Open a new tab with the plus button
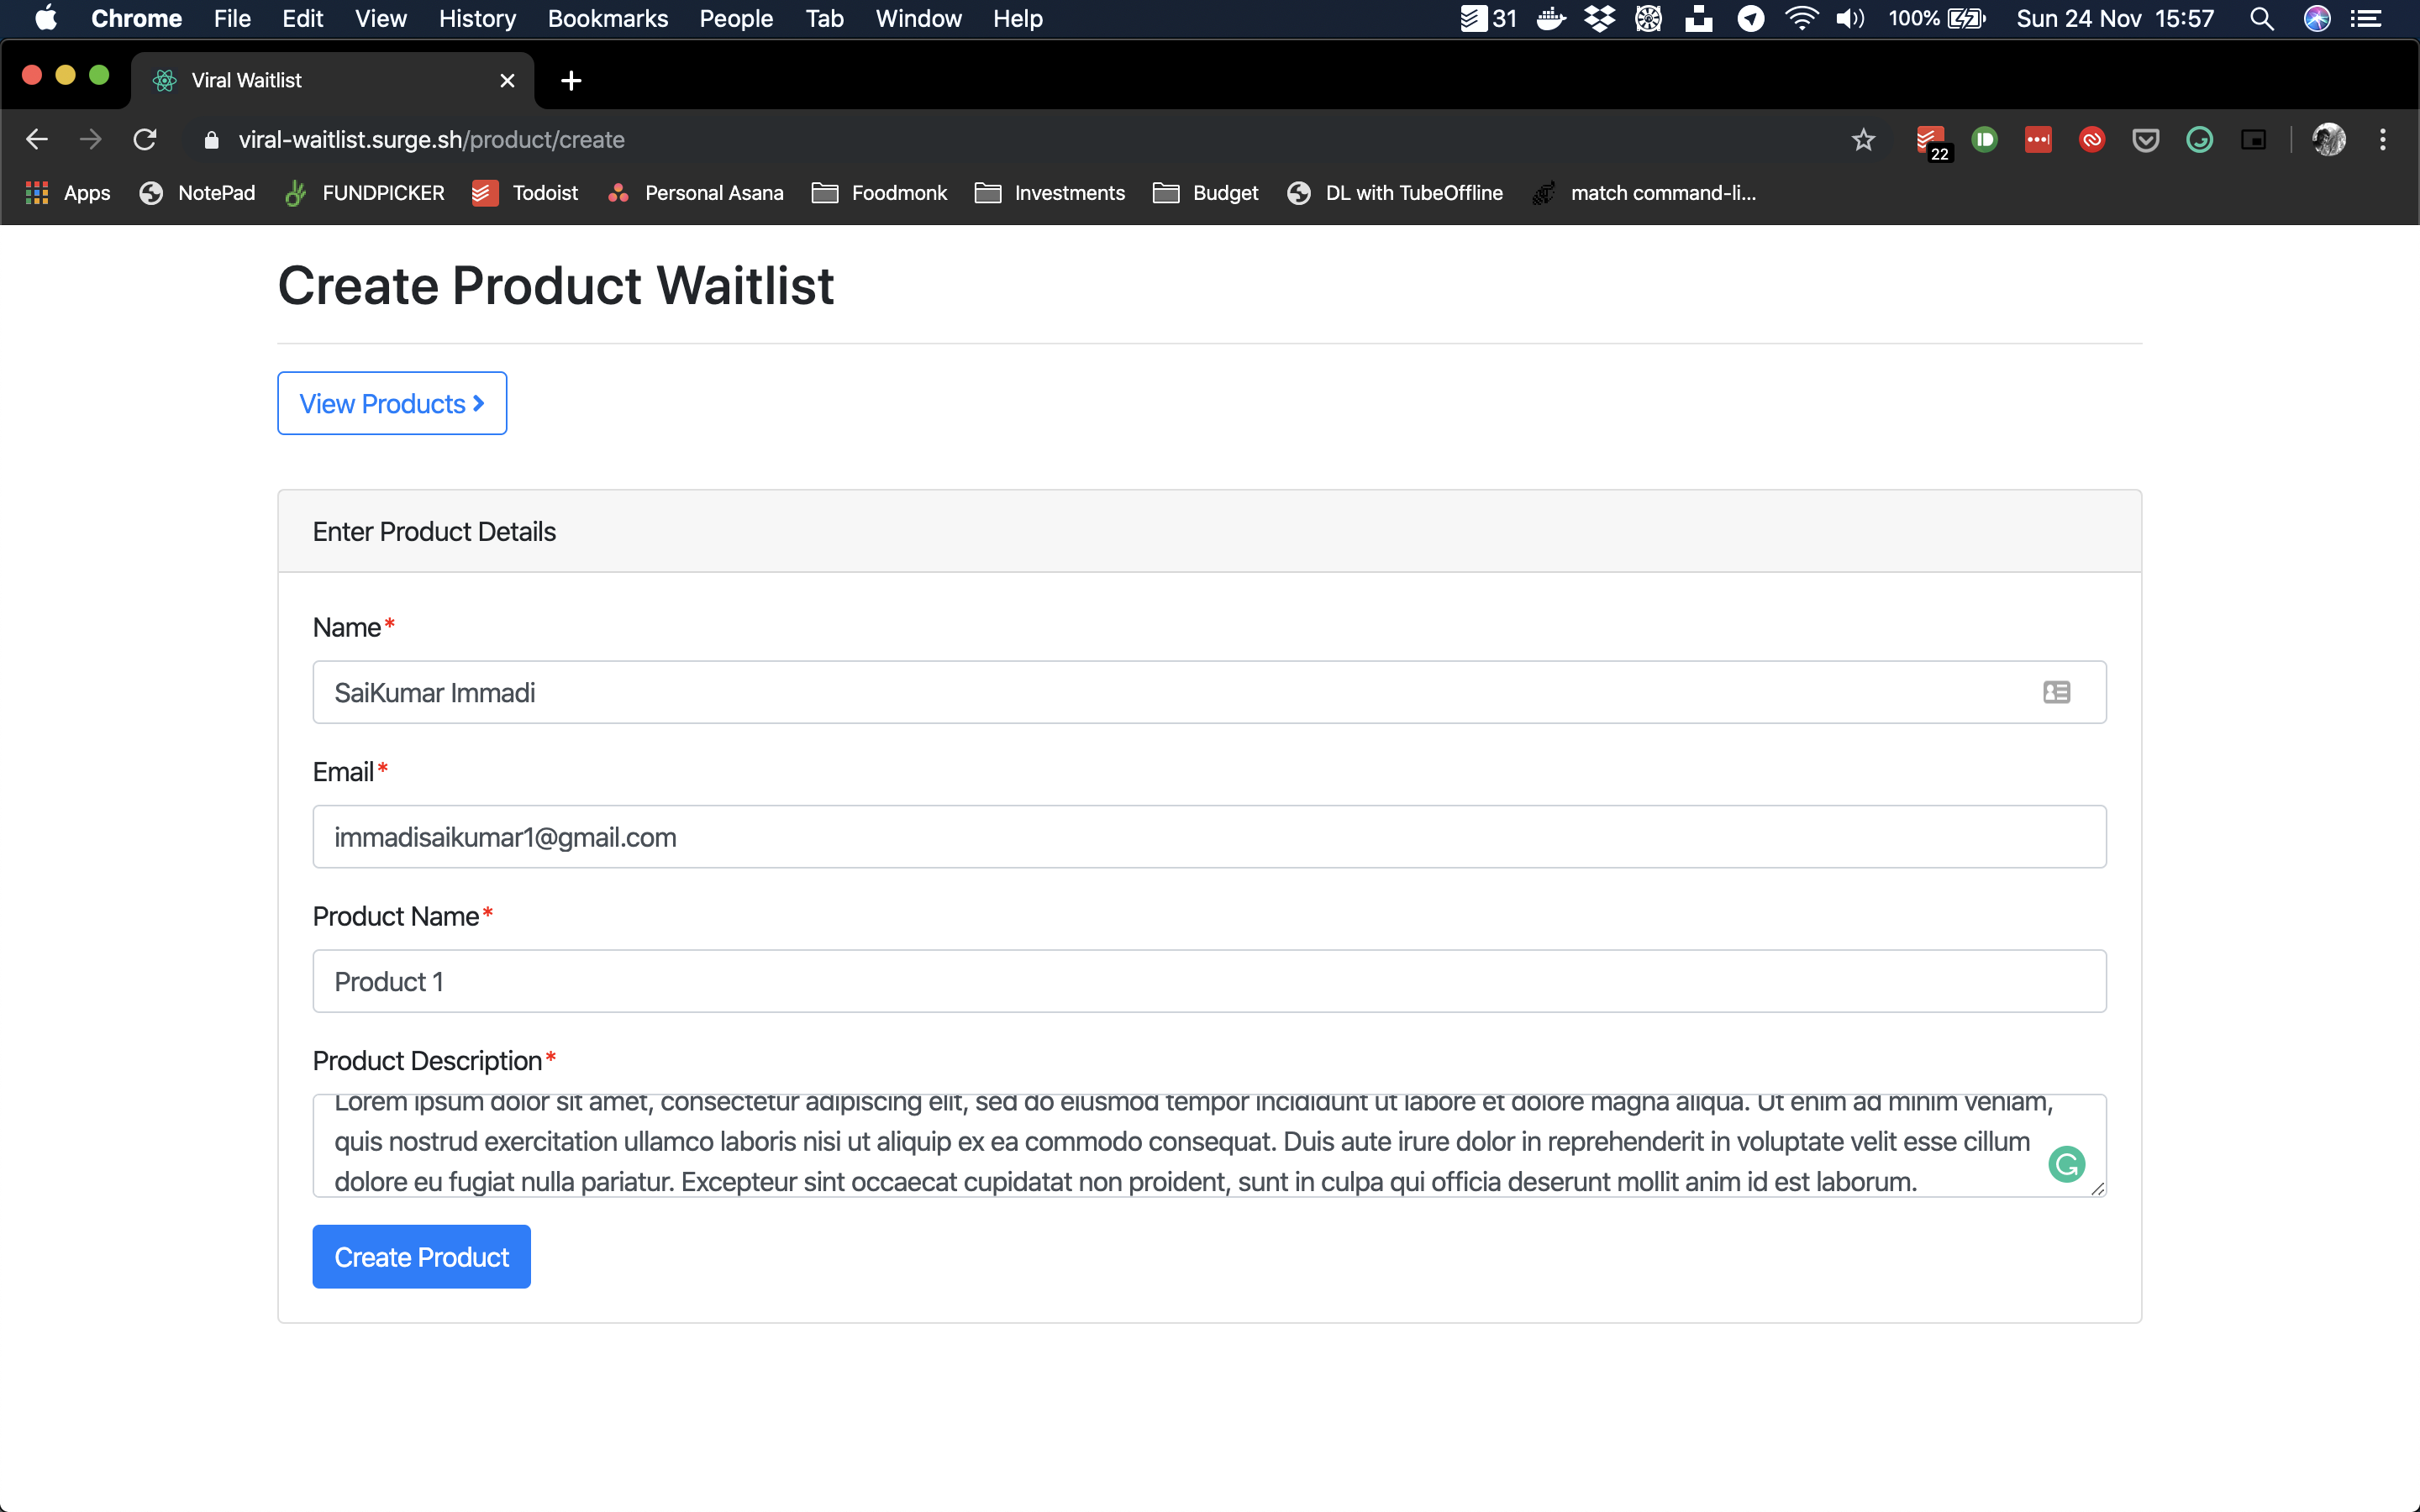Viewport: 2420px width, 1512px height. click(571, 81)
